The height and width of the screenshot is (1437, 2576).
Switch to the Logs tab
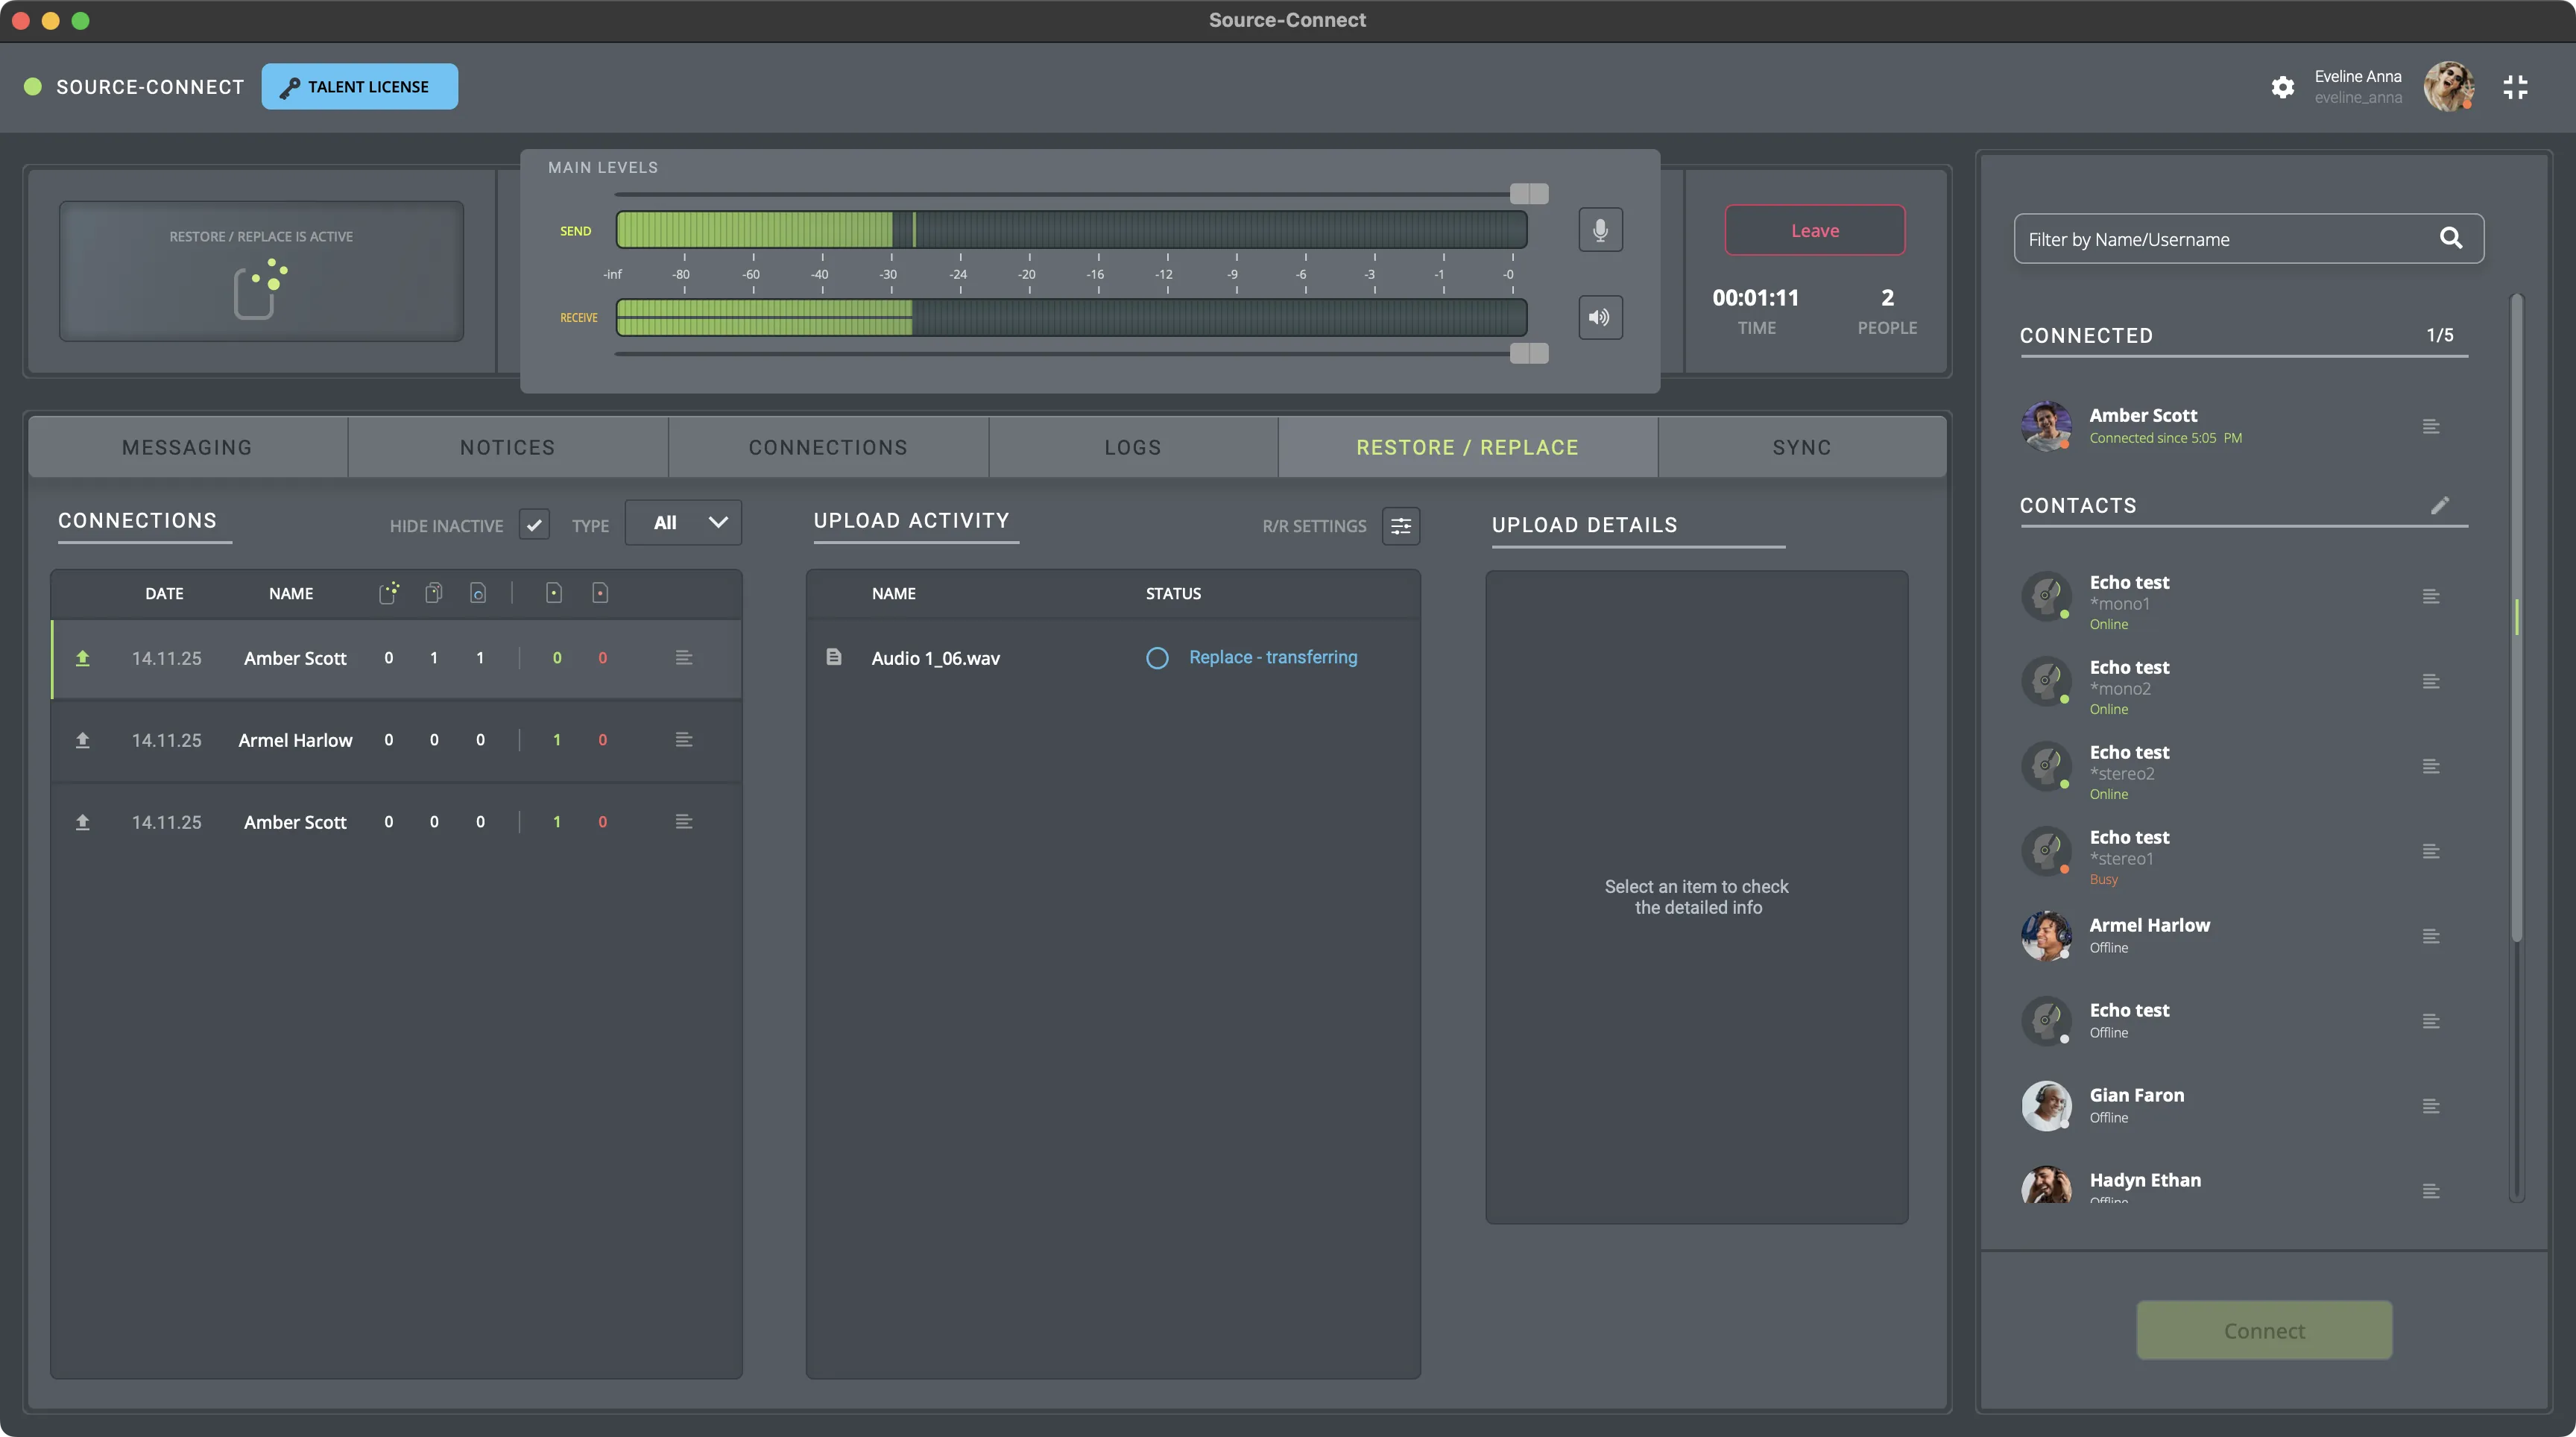coord(1133,447)
